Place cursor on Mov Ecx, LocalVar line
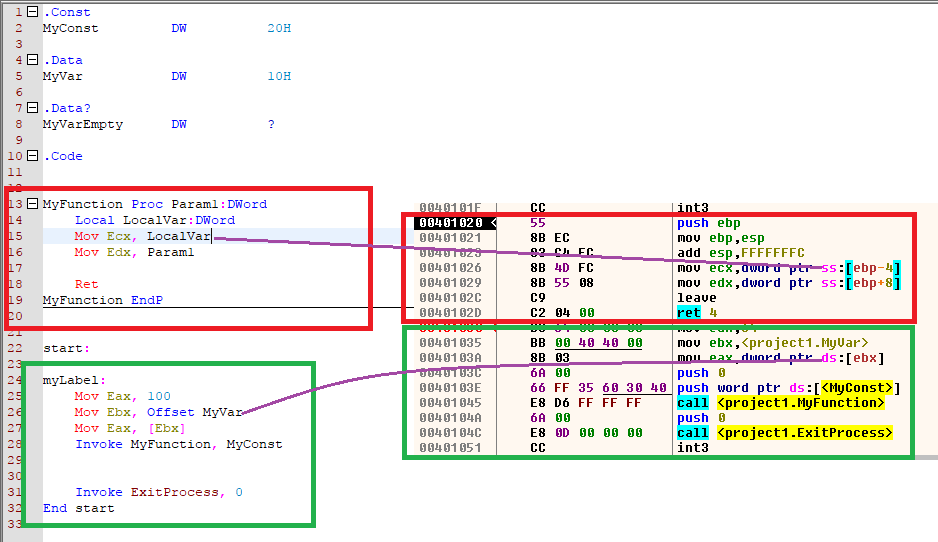This screenshot has width=938, height=542. (x=142, y=236)
